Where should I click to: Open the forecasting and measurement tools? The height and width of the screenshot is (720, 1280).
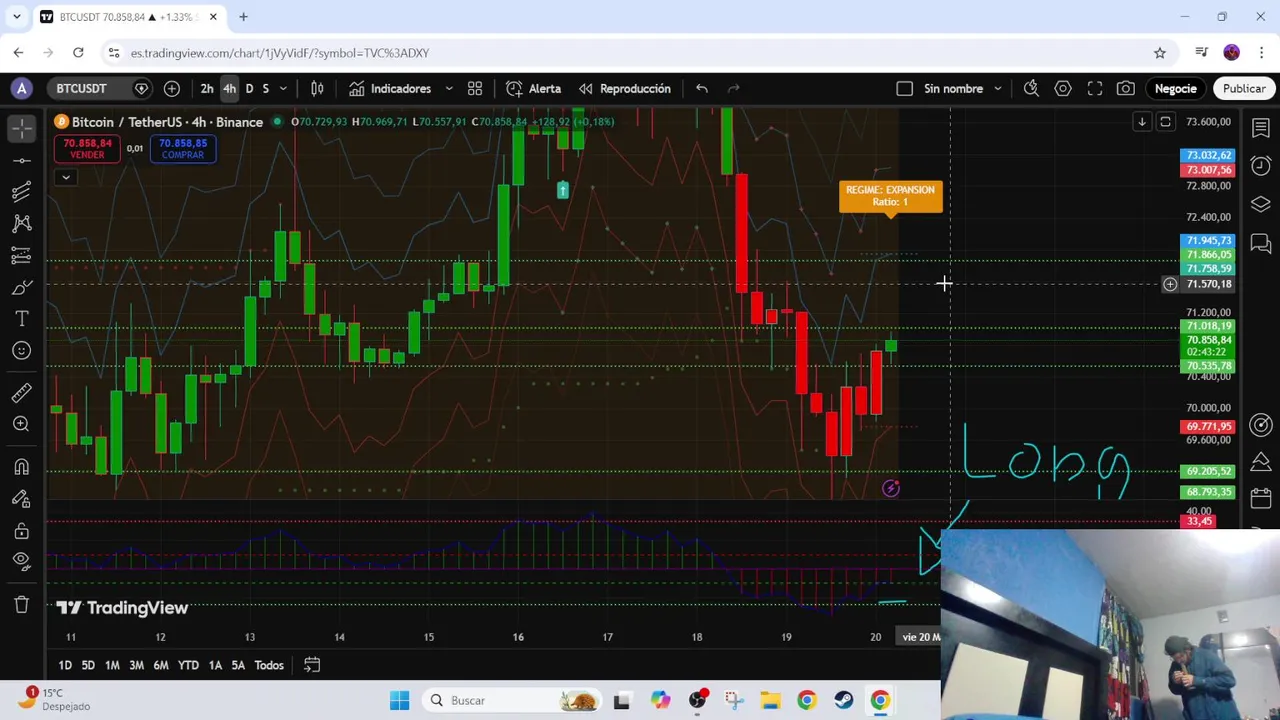tap(21, 256)
